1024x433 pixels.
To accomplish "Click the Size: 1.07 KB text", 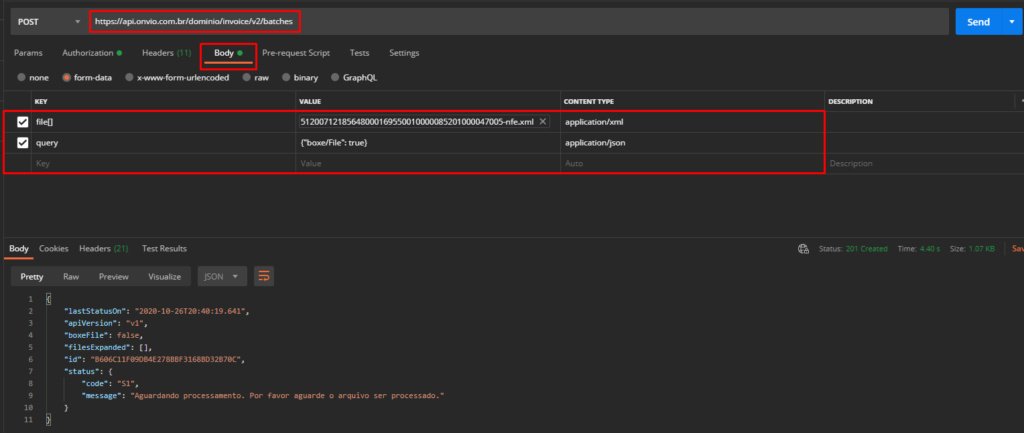I will 972,249.
